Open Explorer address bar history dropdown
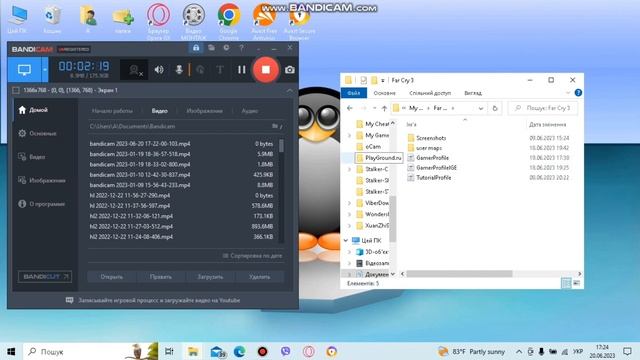Image resolution: width=640 pixels, height=360 pixels. [481, 108]
